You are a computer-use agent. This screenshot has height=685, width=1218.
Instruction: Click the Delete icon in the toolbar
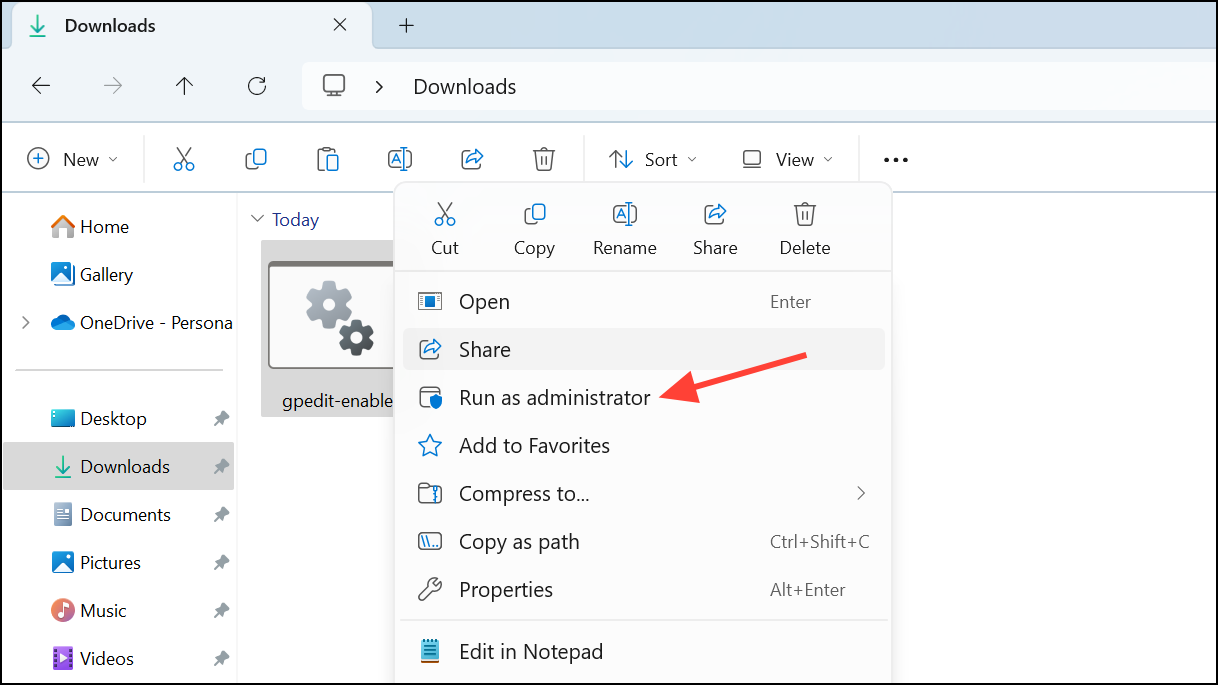coord(543,158)
